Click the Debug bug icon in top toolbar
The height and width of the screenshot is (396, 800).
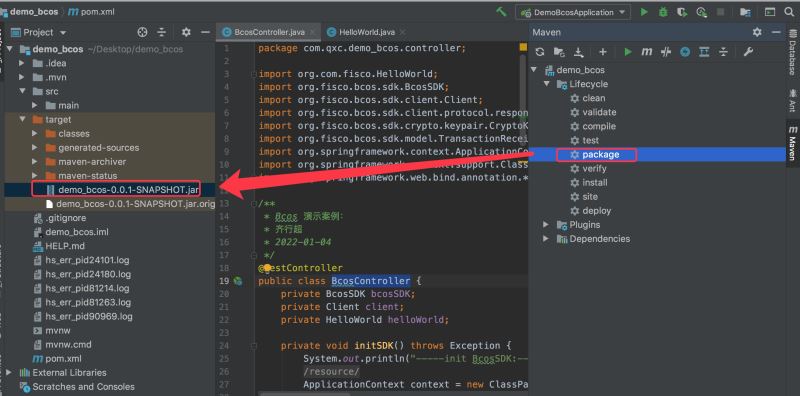(663, 12)
